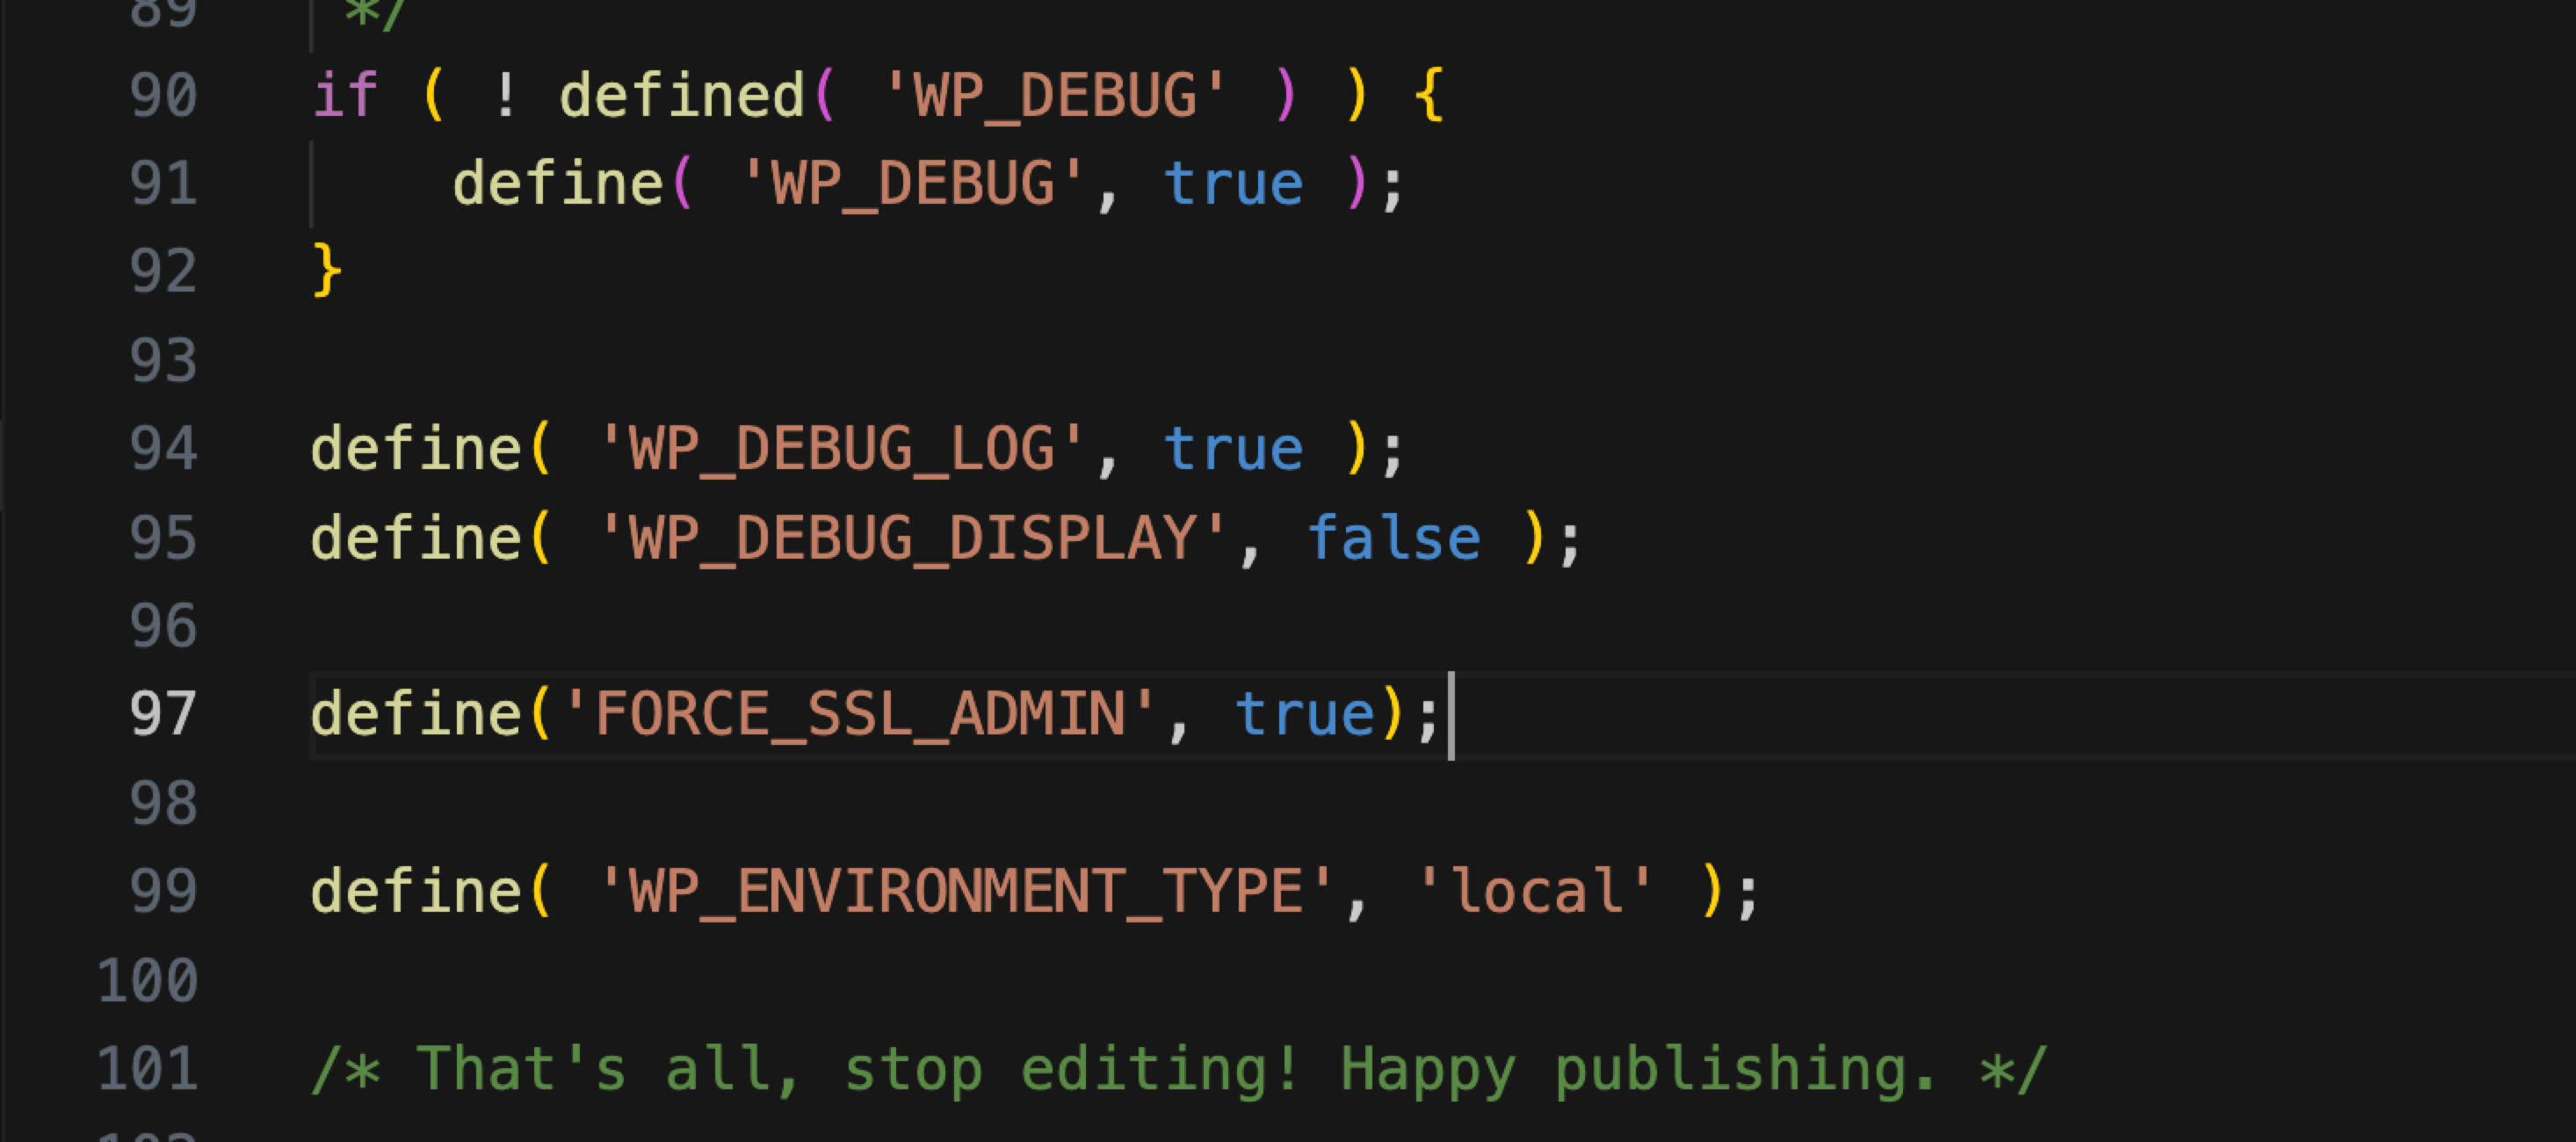This screenshot has height=1142, width=2576.
Task: Click line number 100 in the gutter
Action: pos(148,980)
